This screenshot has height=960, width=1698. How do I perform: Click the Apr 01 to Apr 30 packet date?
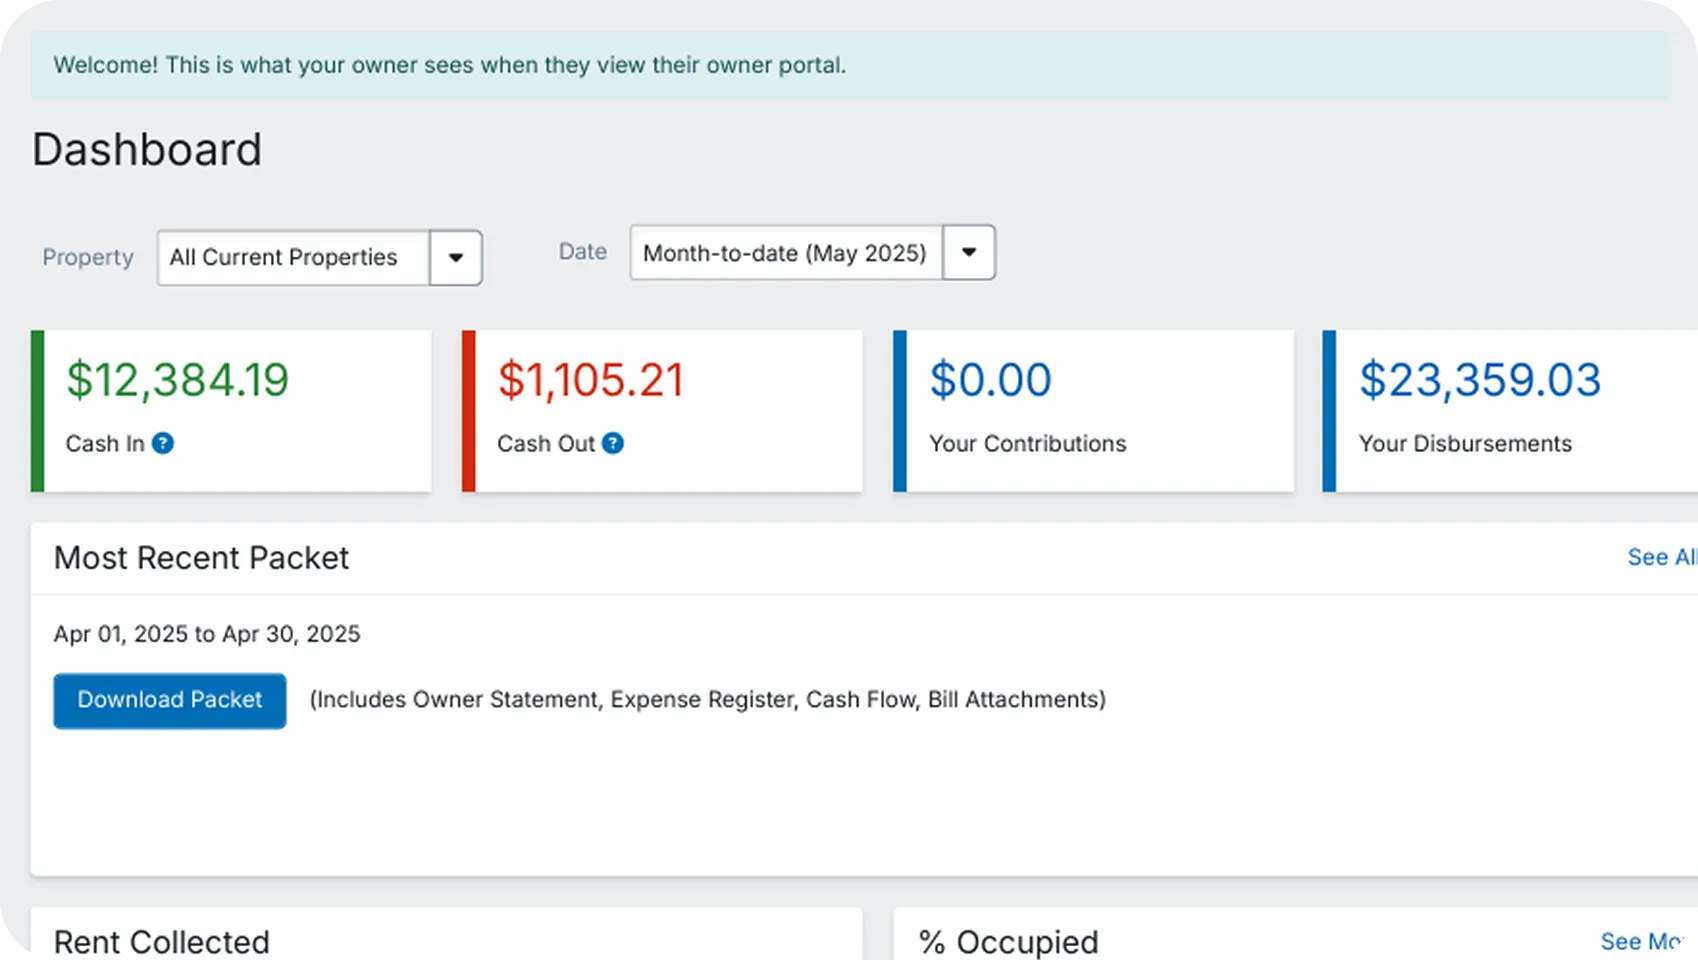coord(207,634)
